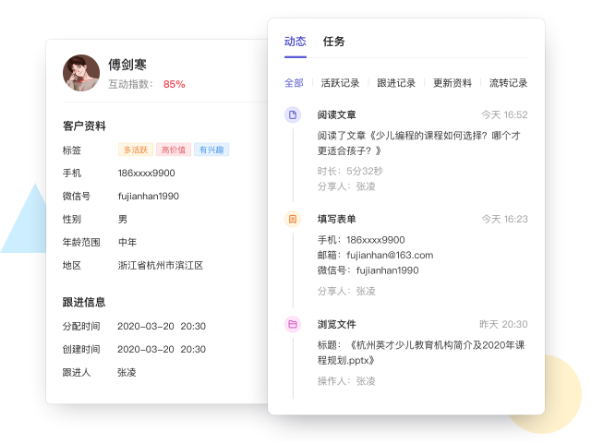Viewport: 591px width, 442px height.
Task: Click the 高价值 tag
Action: point(173,150)
